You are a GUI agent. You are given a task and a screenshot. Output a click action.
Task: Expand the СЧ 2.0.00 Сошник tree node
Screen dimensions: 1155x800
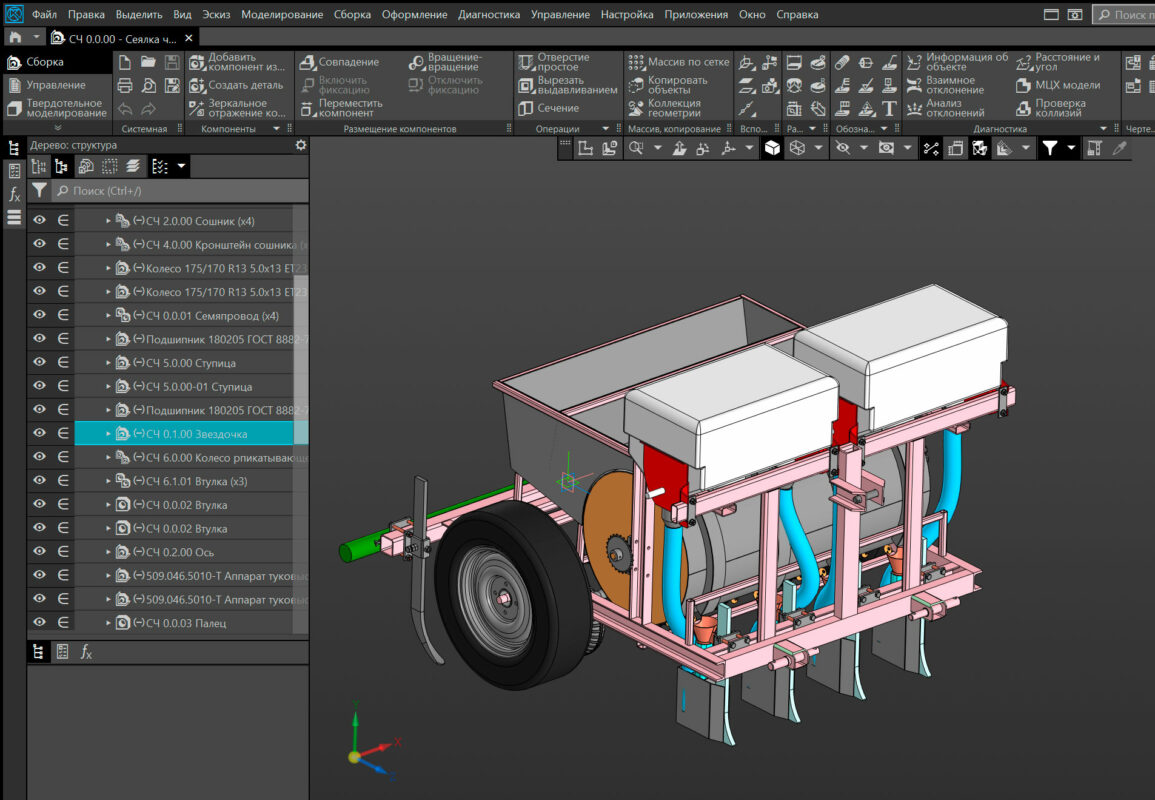[x=108, y=220]
